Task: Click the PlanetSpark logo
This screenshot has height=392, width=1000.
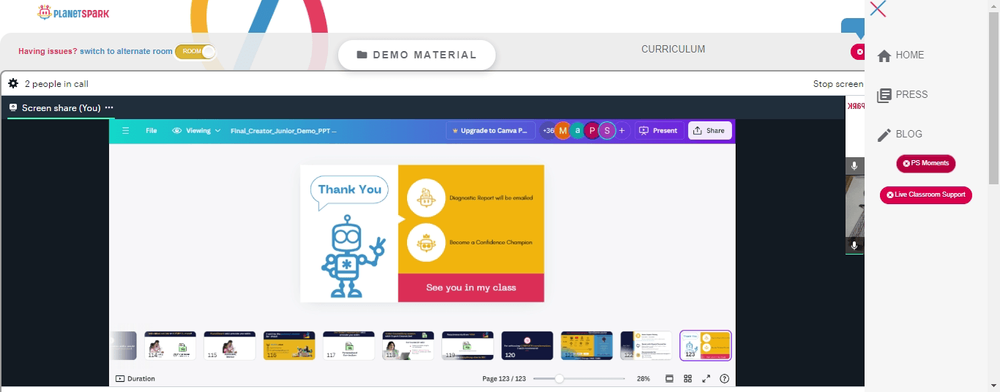Action: 73,12
